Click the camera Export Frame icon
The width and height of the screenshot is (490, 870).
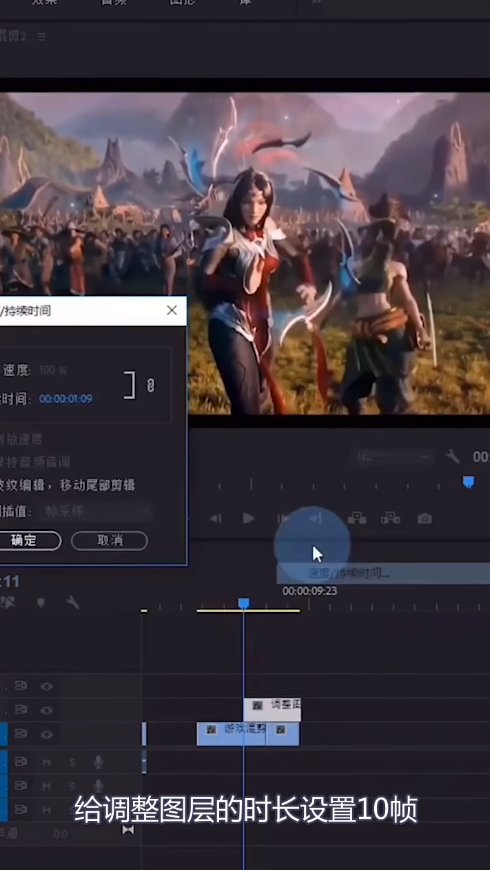[425, 518]
